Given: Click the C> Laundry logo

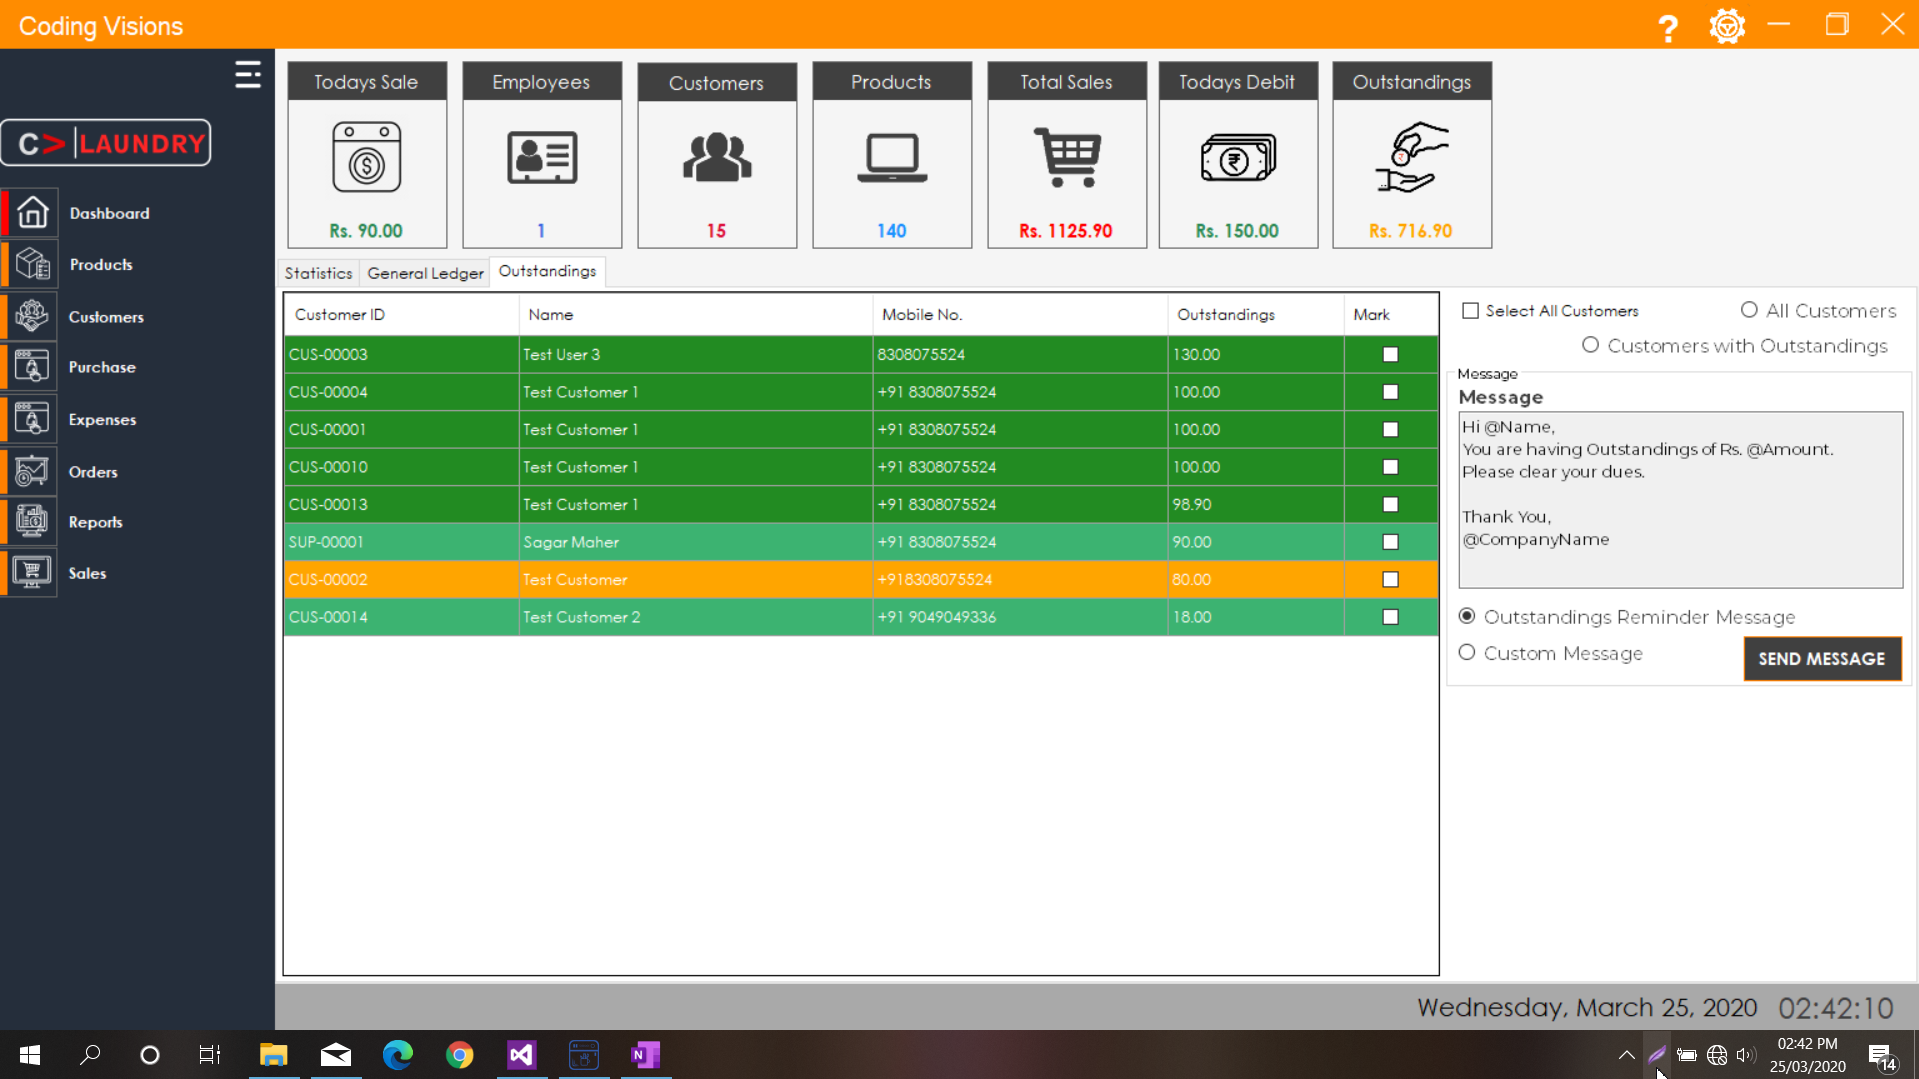Looking at the screenshot, I should point(106,143).
